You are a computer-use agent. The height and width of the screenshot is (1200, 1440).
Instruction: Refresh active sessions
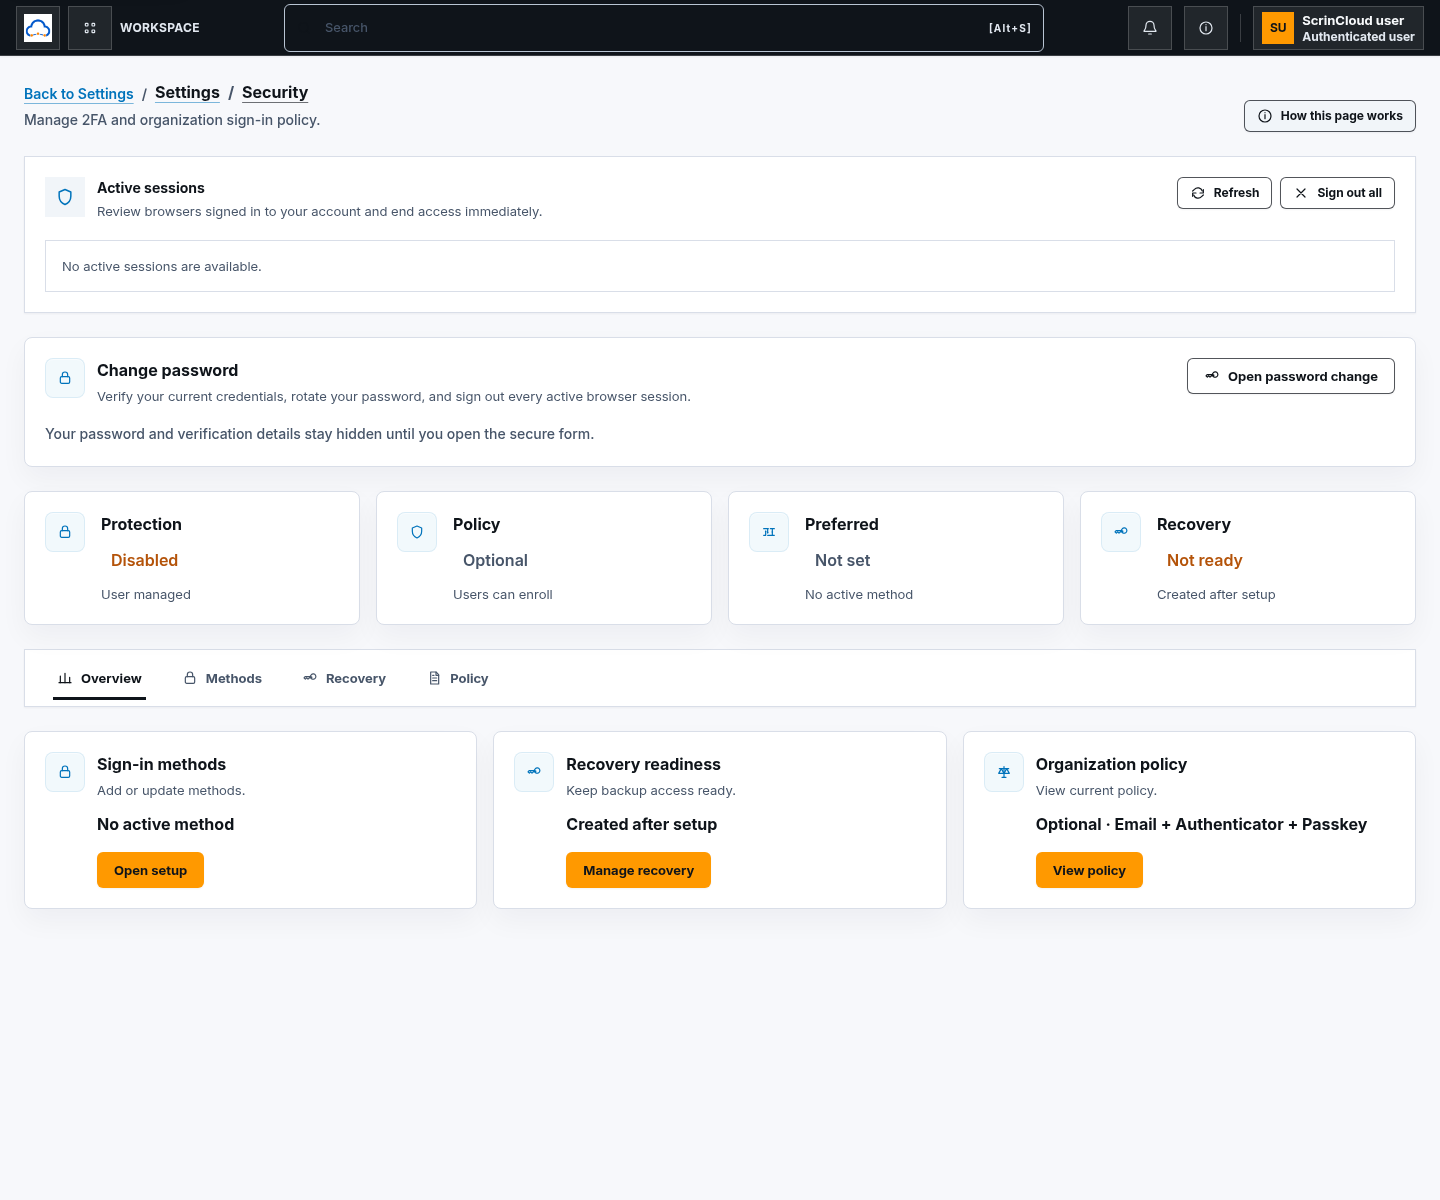[x=1225, y=193]
